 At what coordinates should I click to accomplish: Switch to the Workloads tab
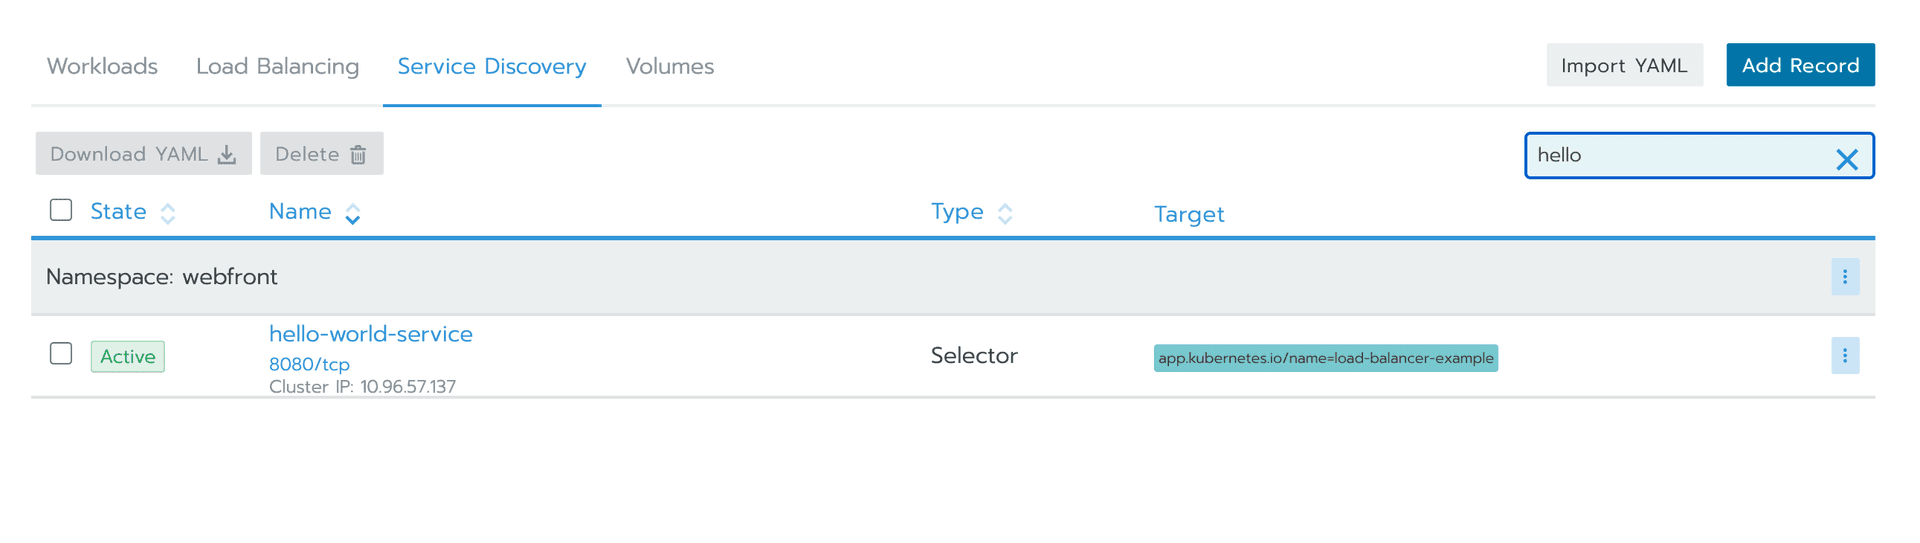click(102, 66)
